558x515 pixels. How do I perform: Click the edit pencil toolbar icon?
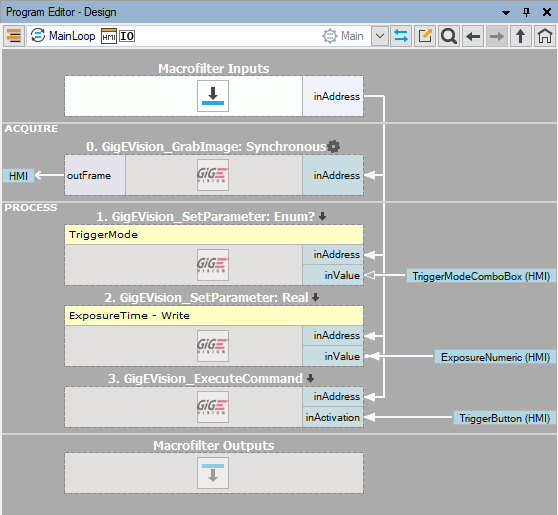coord(425,36)
